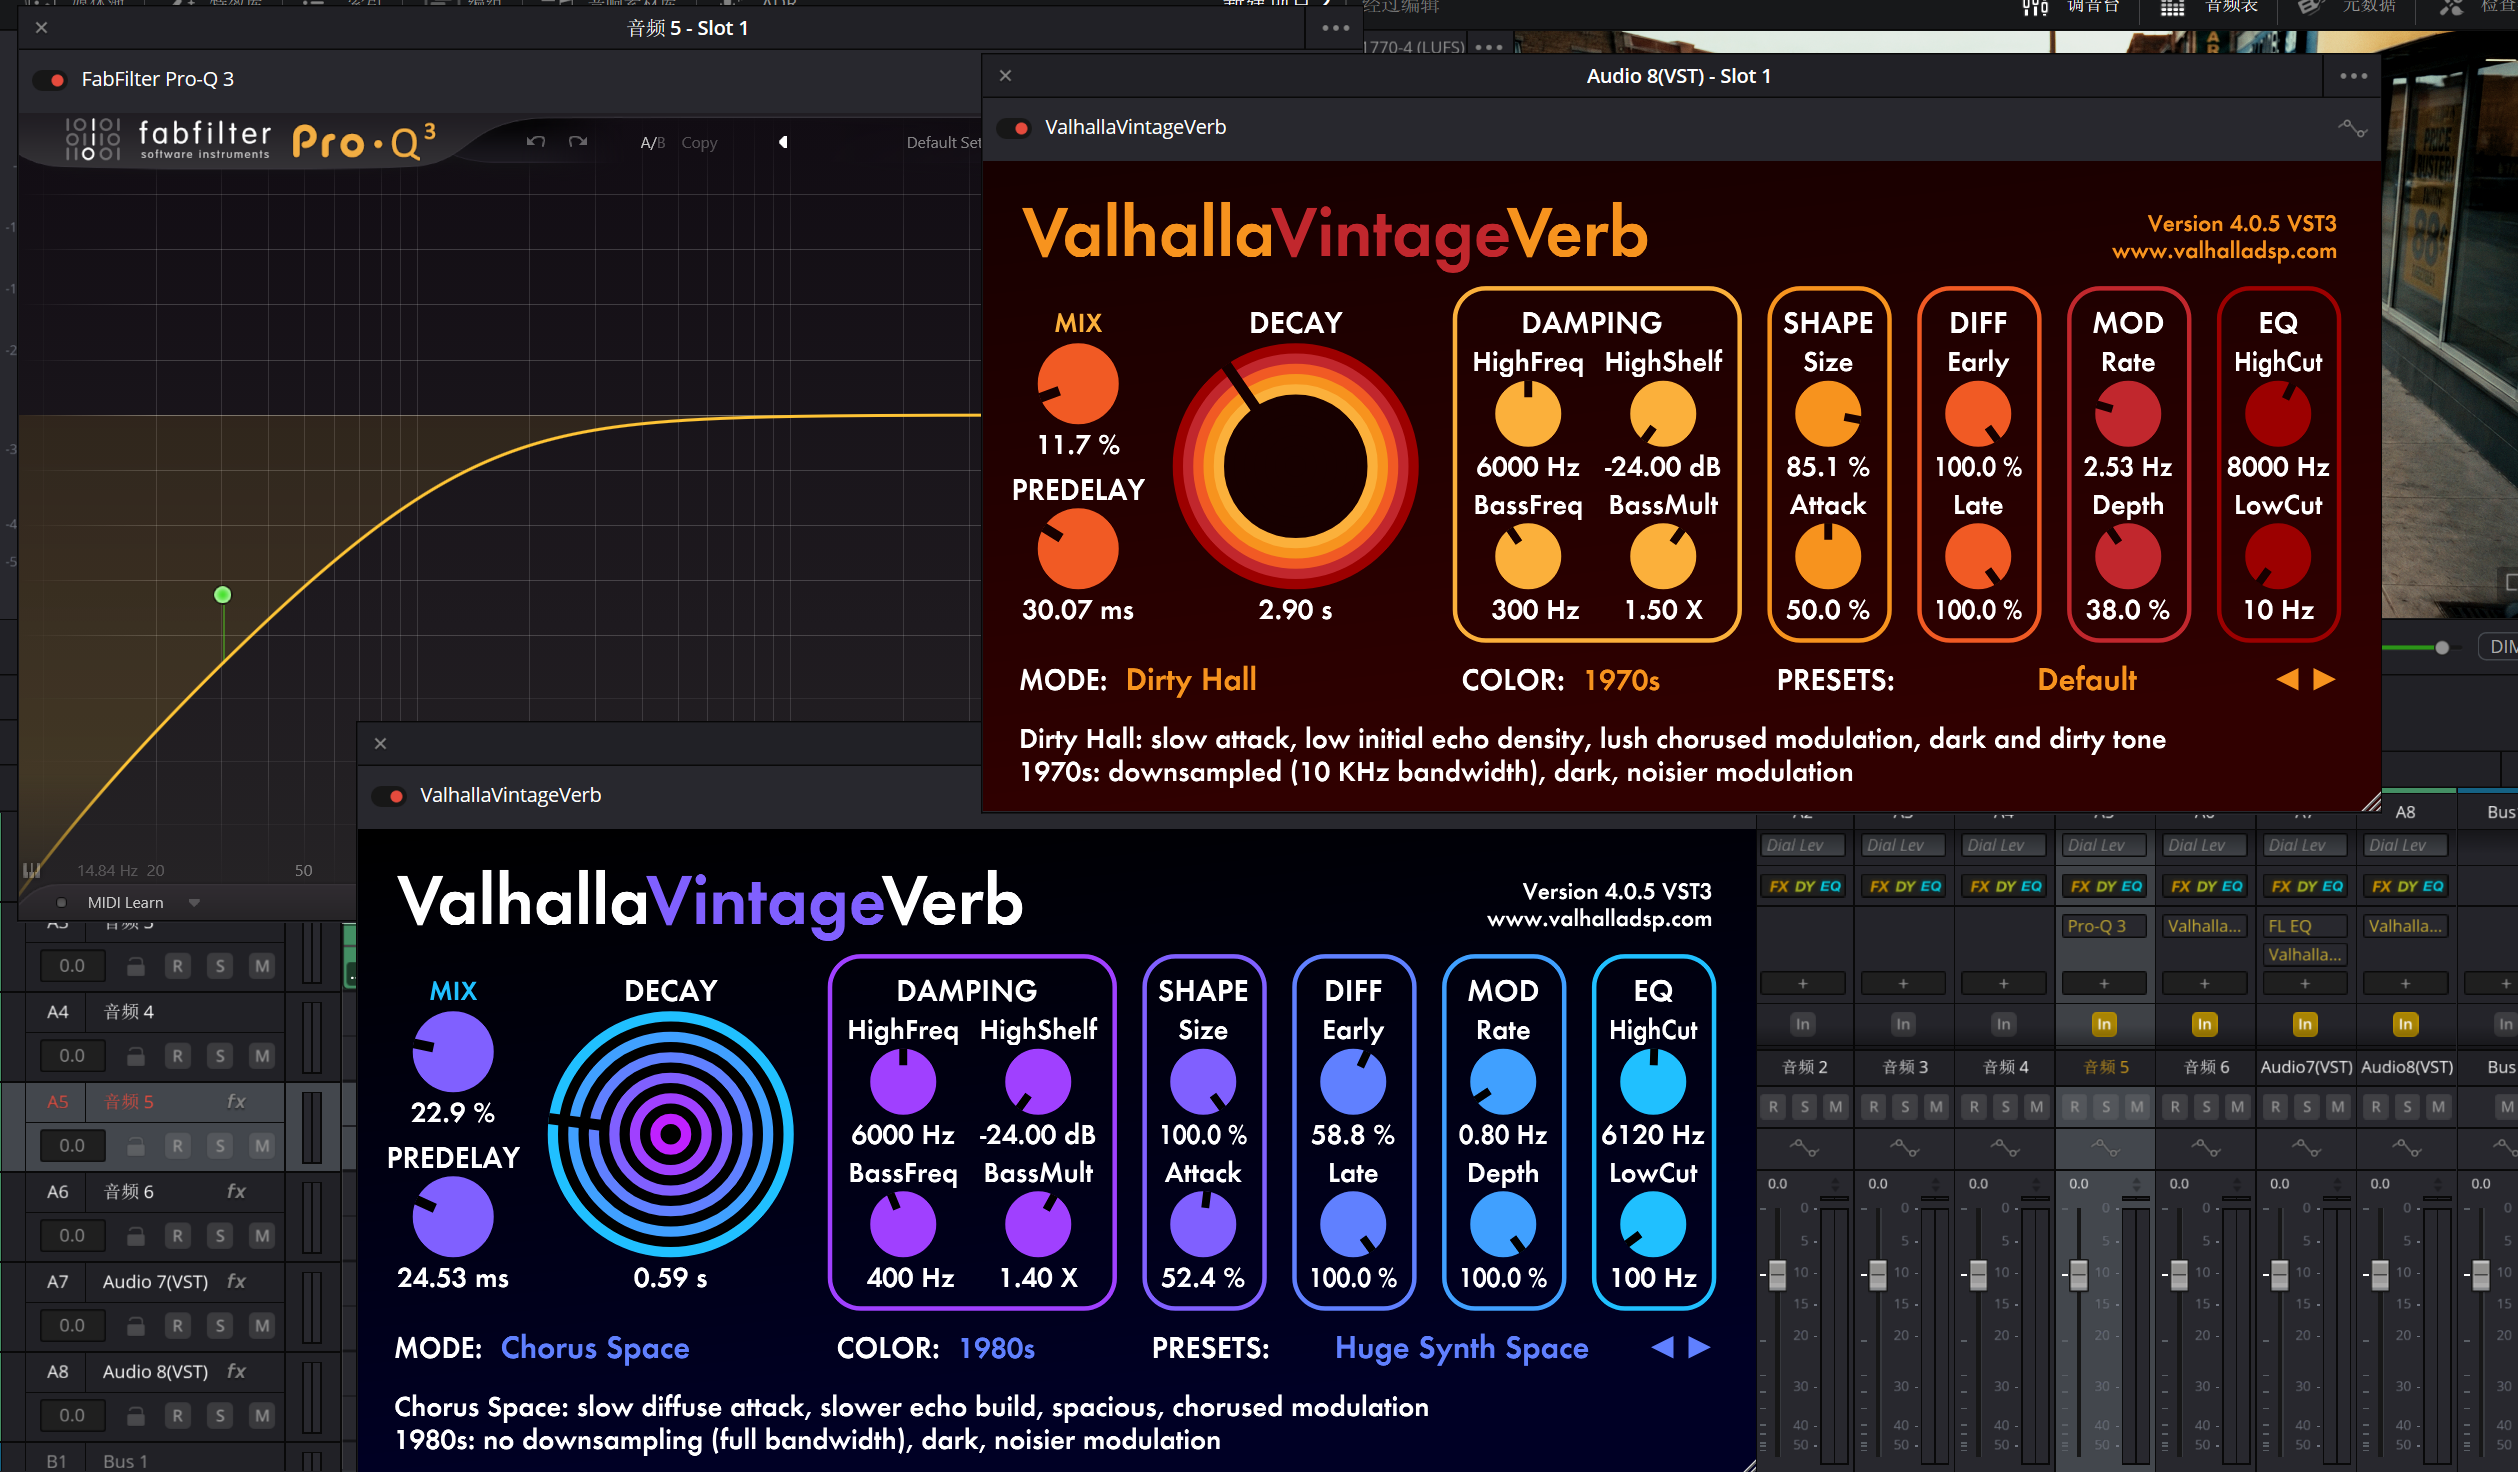Open www.valhalladsp.com link in red ValhallaVintageVerb

(2224, 251)
